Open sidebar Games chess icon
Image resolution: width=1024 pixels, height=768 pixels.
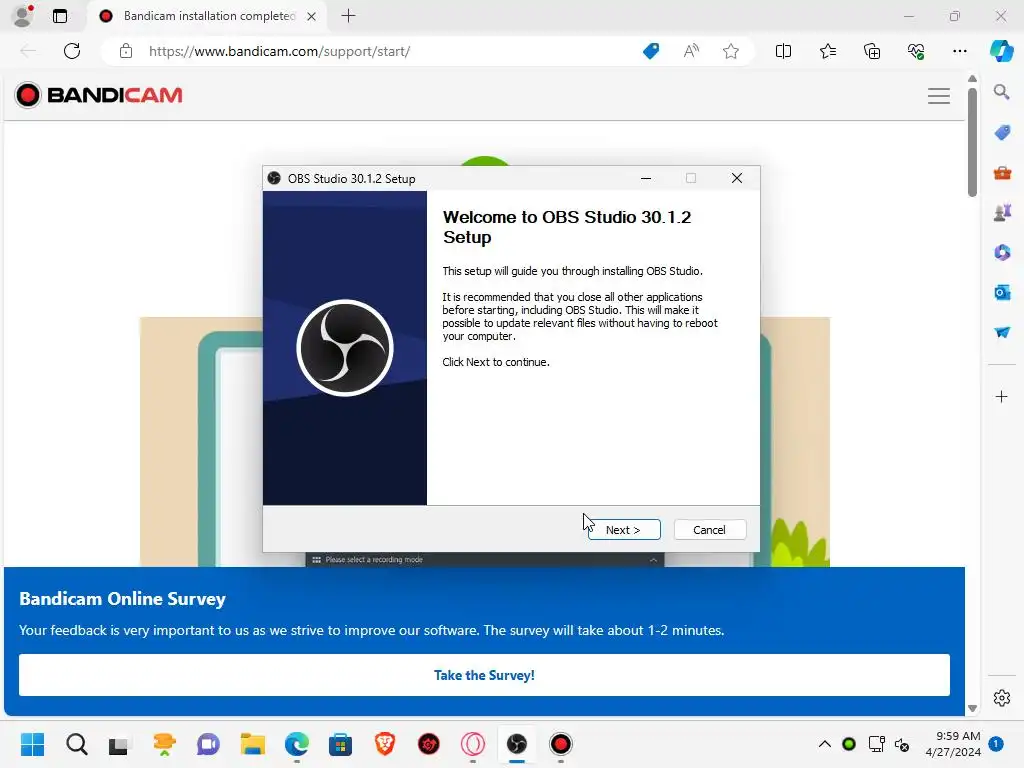point(1002,212)
